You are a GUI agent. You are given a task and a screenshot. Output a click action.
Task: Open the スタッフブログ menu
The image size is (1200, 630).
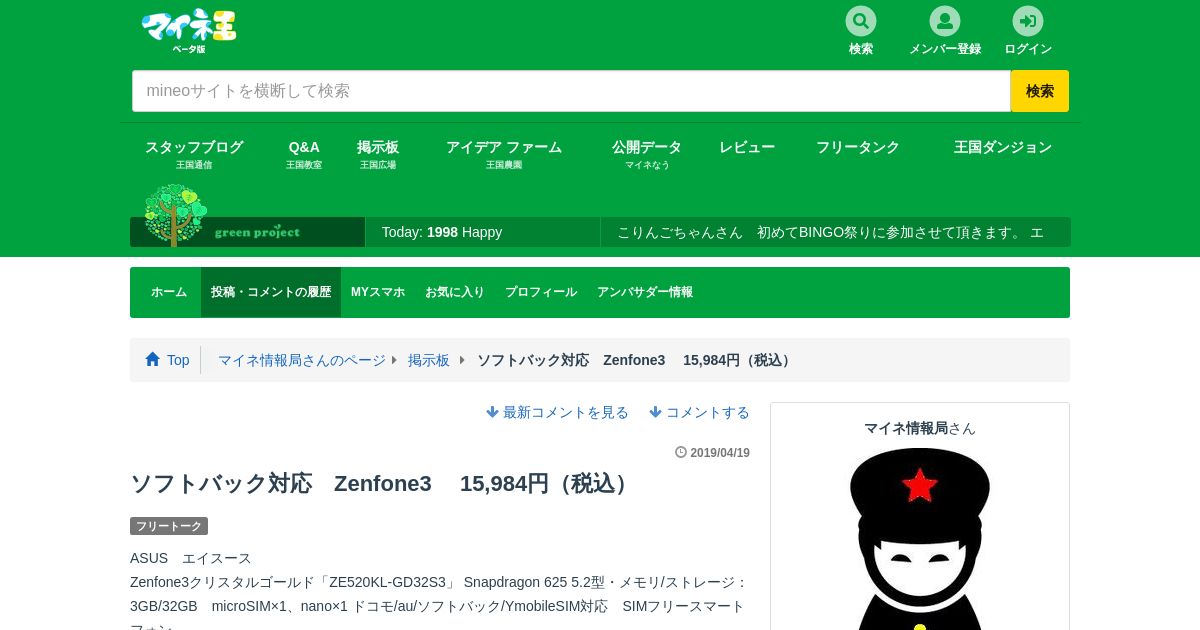pyautogui.click(x=194, y=154)
